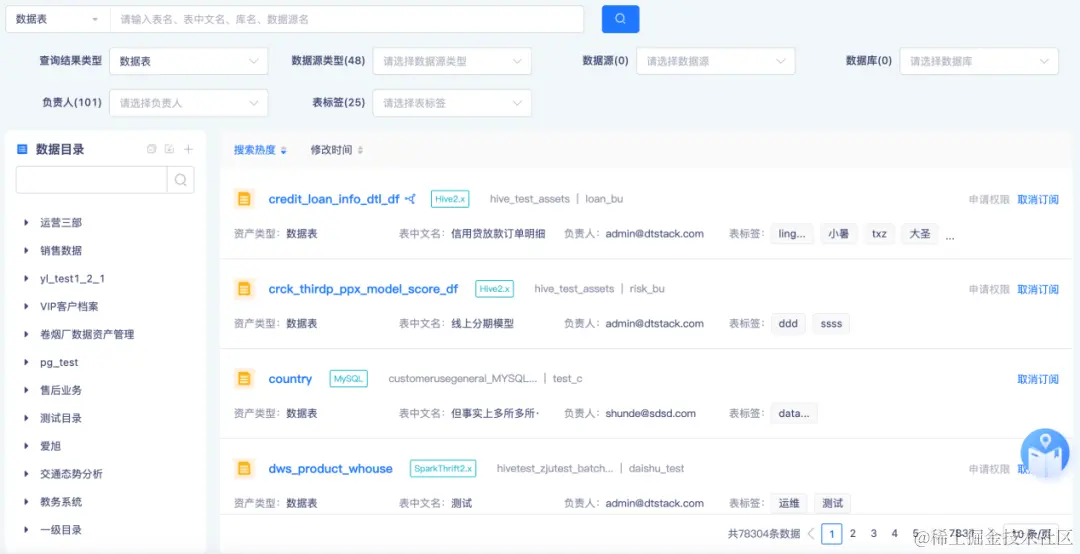Click the import icon in data catalog header

[x=169, y=149]
